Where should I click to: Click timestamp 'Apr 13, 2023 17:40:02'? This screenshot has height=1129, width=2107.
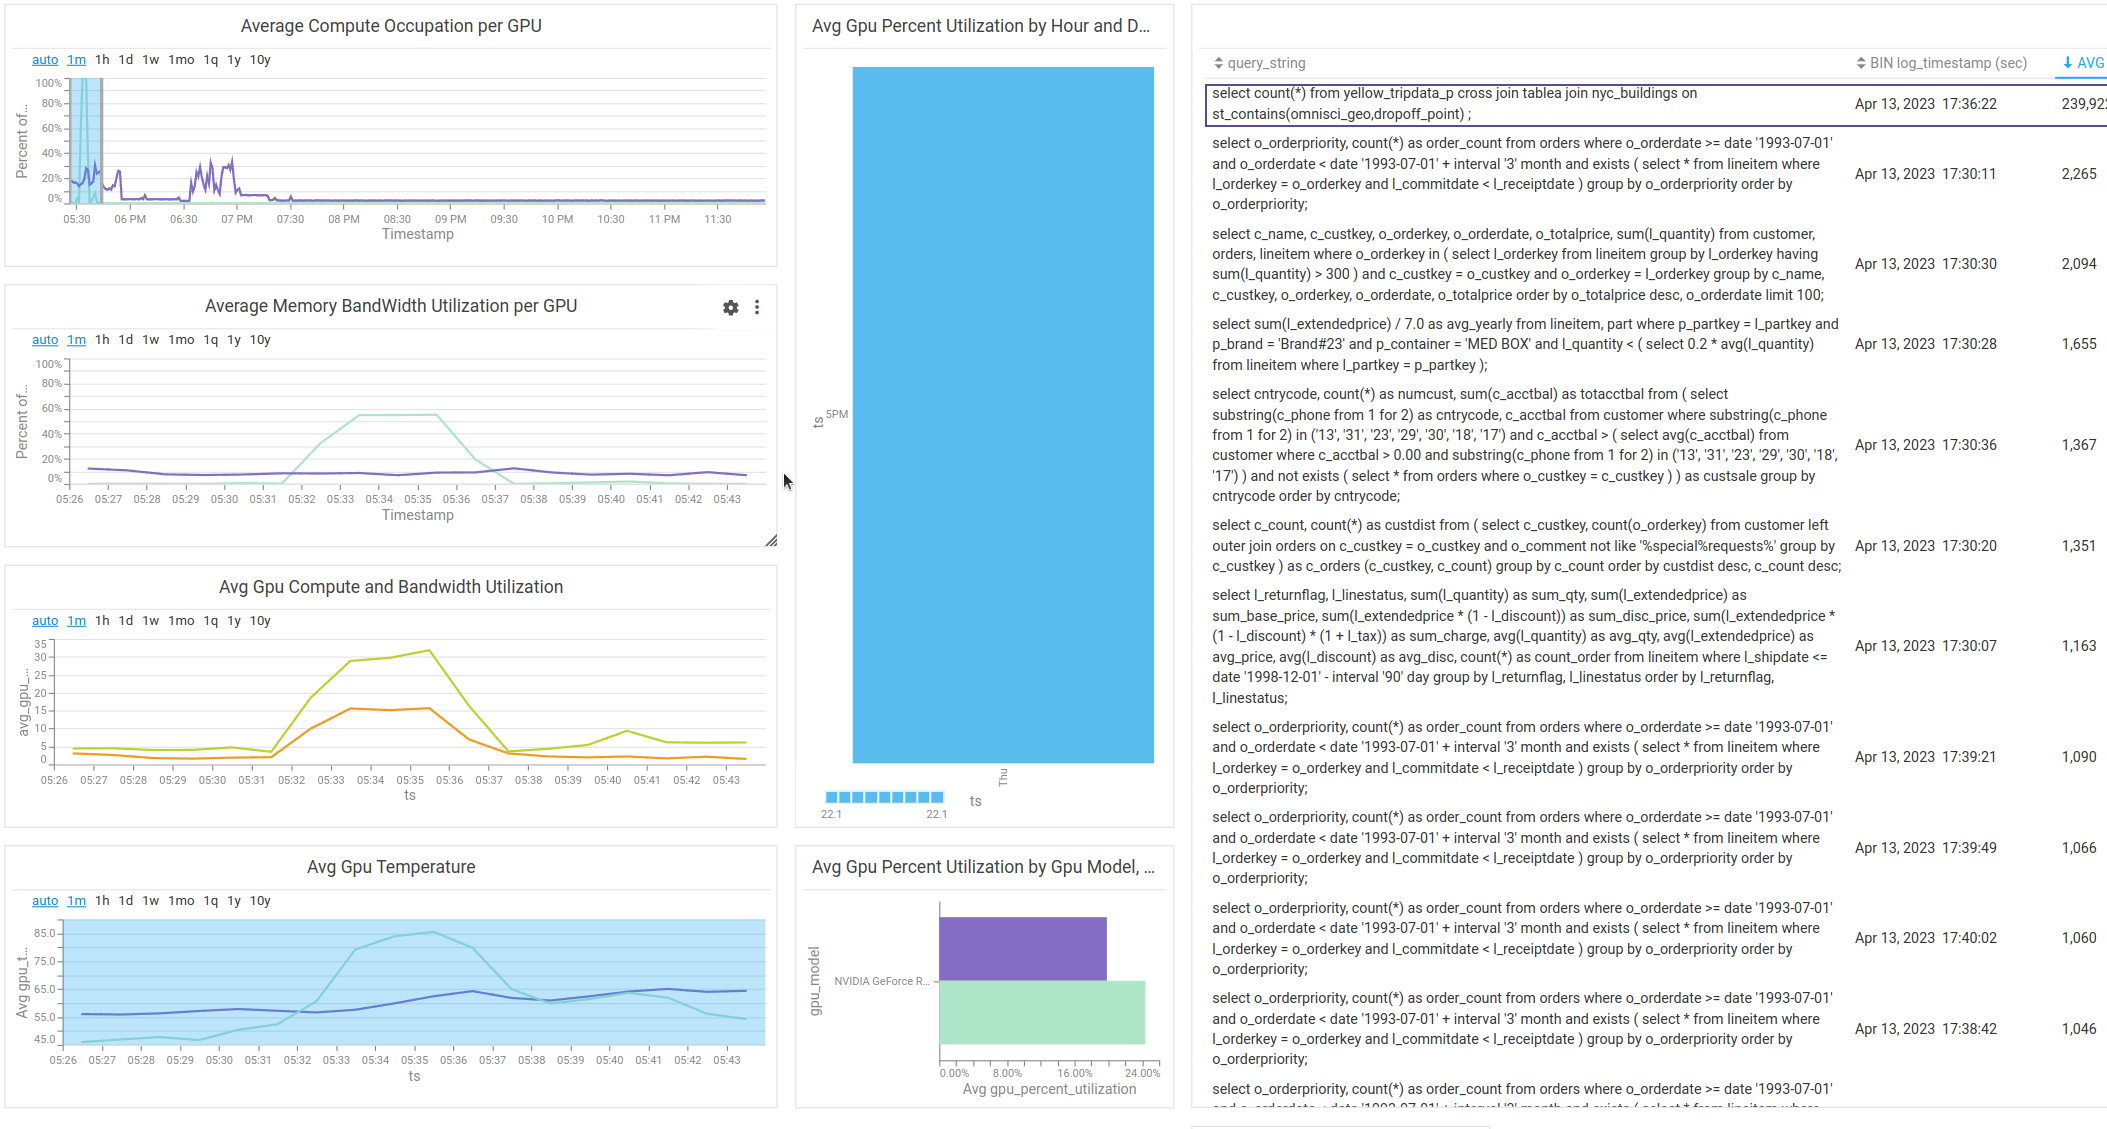click(1925, 938)
